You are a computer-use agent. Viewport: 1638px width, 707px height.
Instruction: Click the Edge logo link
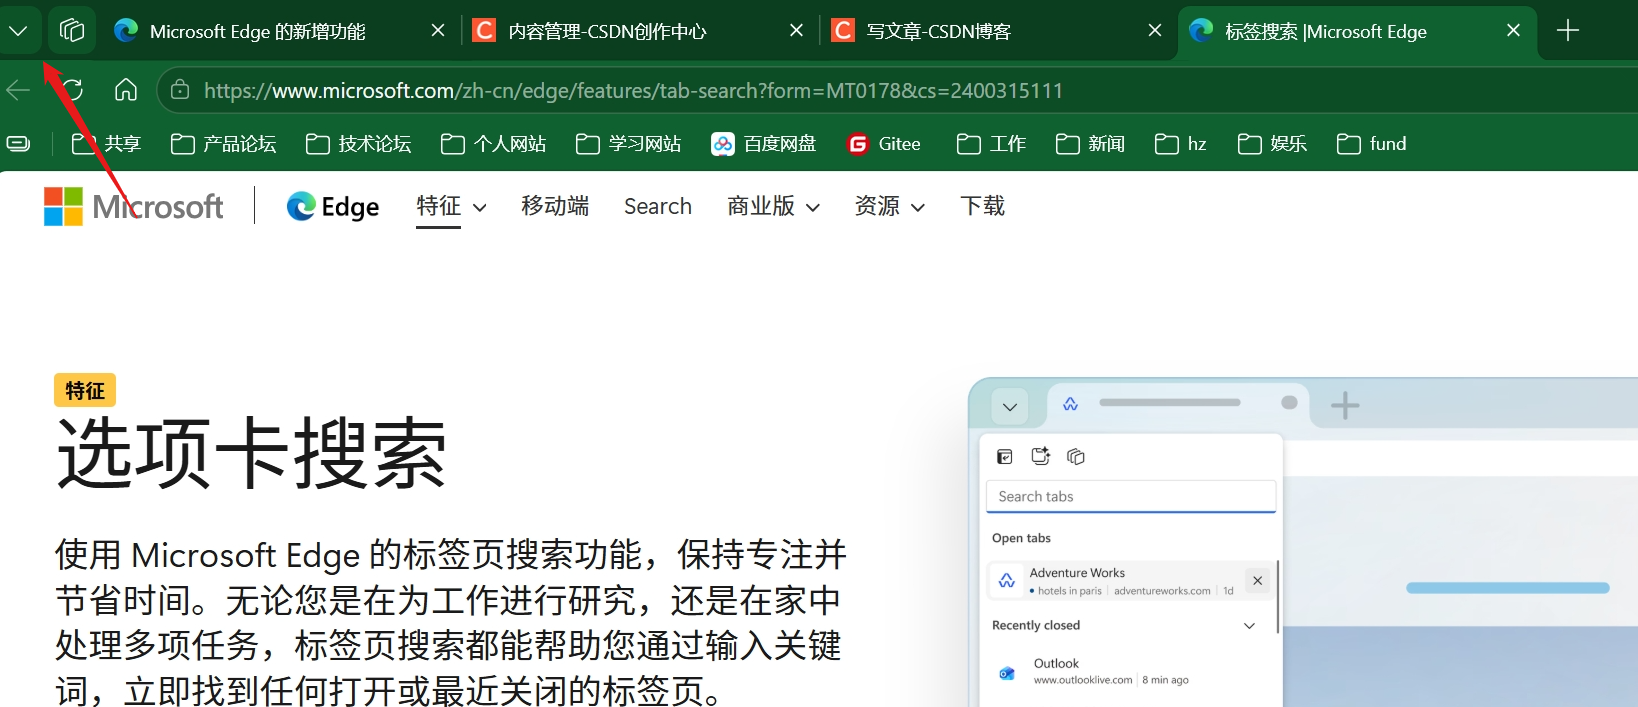point(333,207)
